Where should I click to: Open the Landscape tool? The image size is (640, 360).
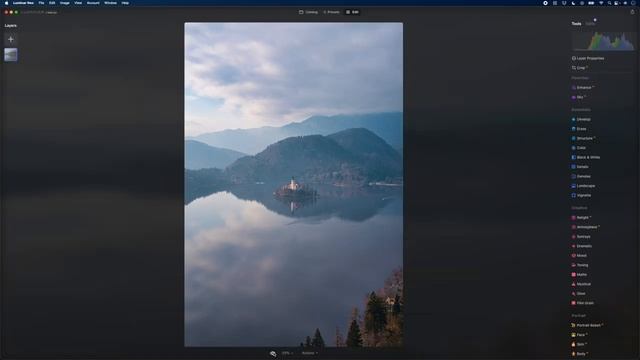(583, 186)
